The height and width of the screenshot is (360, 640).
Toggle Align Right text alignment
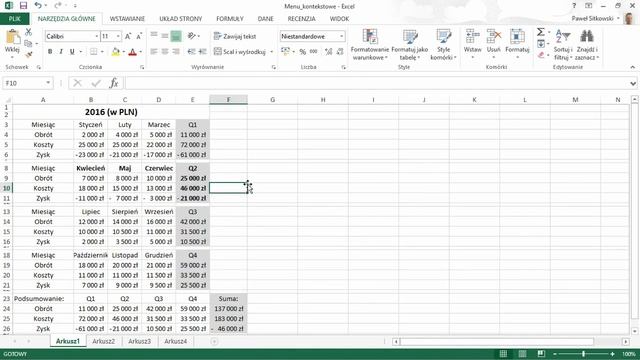point(176,52)
